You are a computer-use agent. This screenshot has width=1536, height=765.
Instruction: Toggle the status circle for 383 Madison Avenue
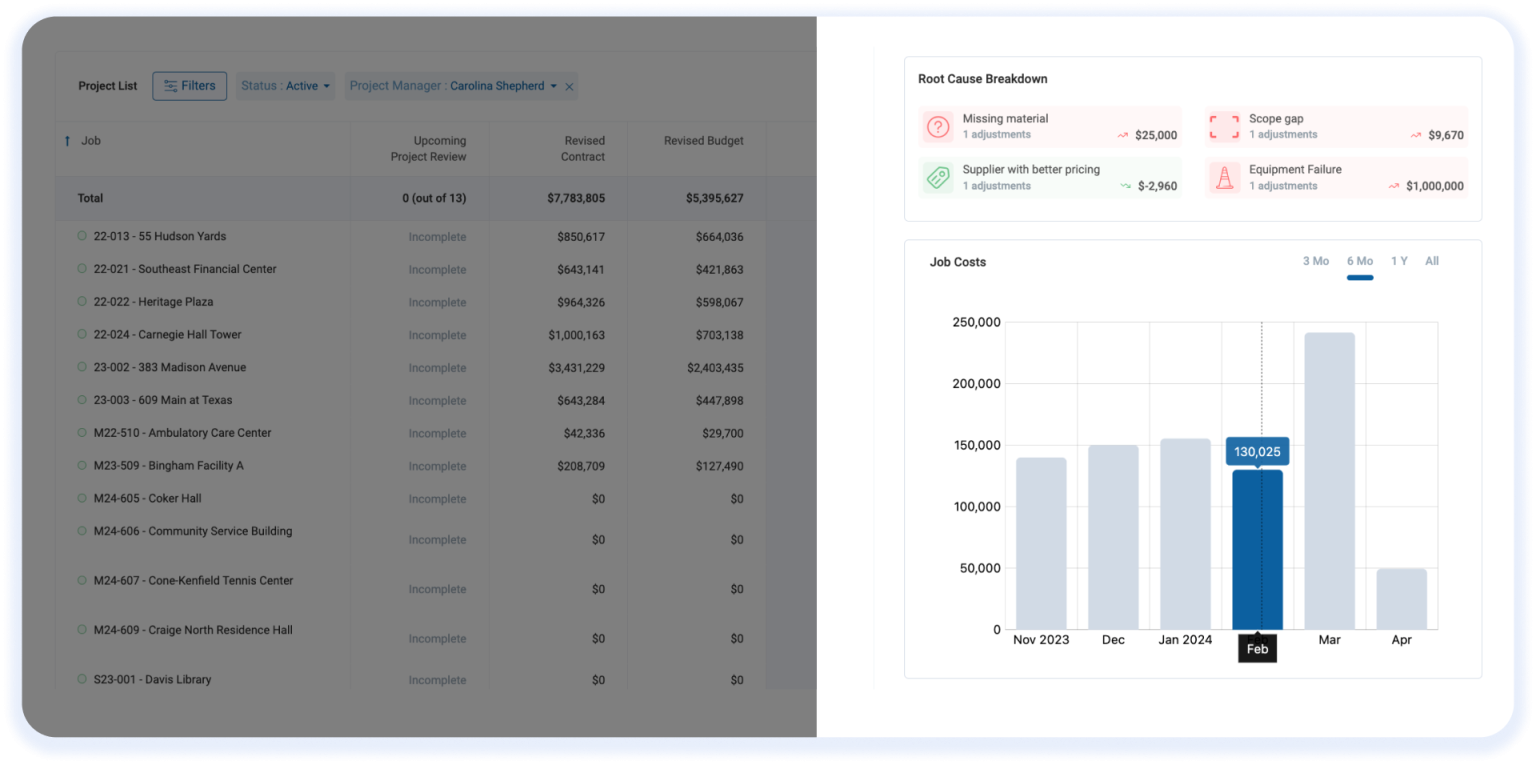[80, 367]
